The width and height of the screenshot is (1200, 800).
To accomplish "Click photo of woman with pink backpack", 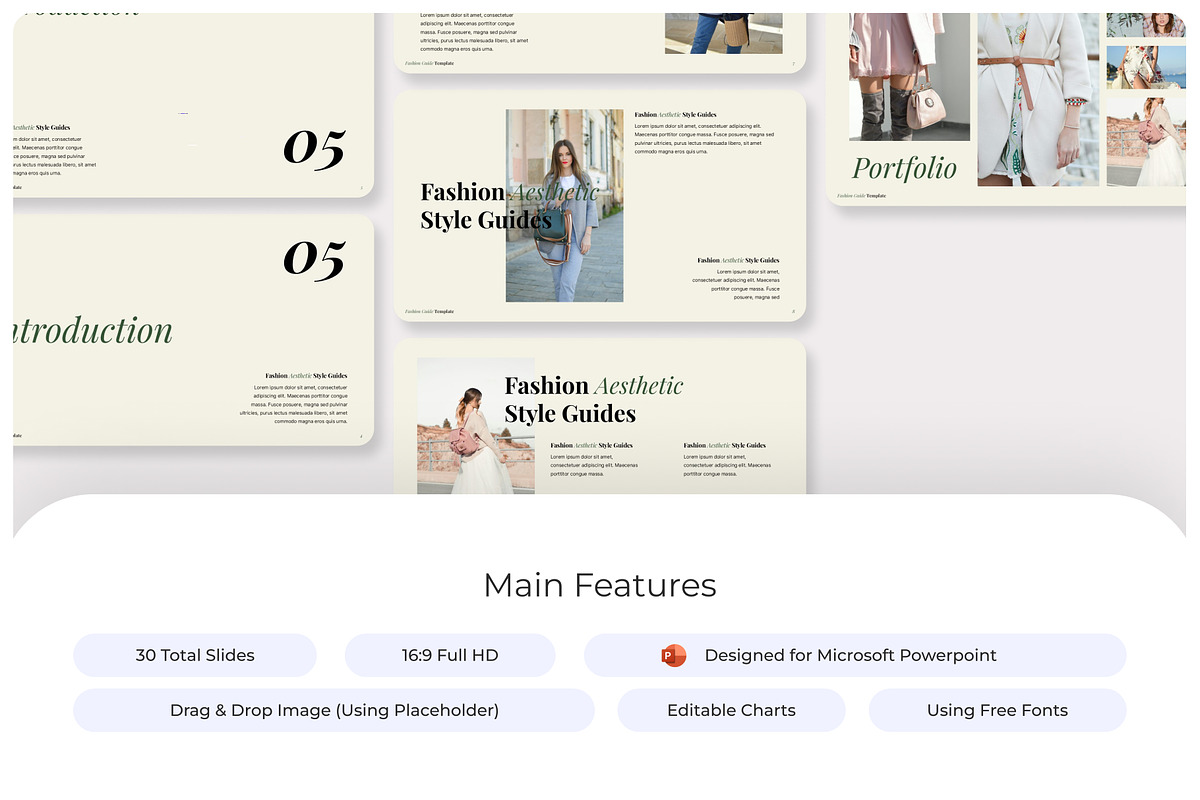I will tap(476, 426).
